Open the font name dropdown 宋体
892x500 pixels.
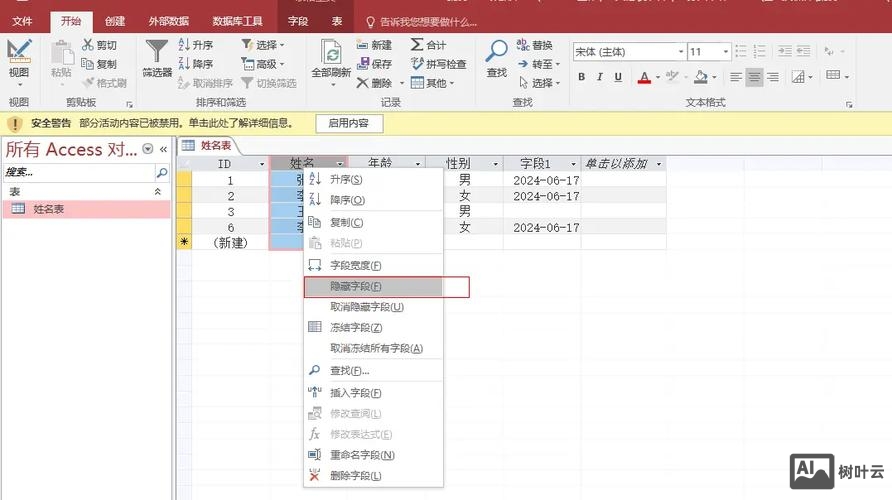point(680,52)
